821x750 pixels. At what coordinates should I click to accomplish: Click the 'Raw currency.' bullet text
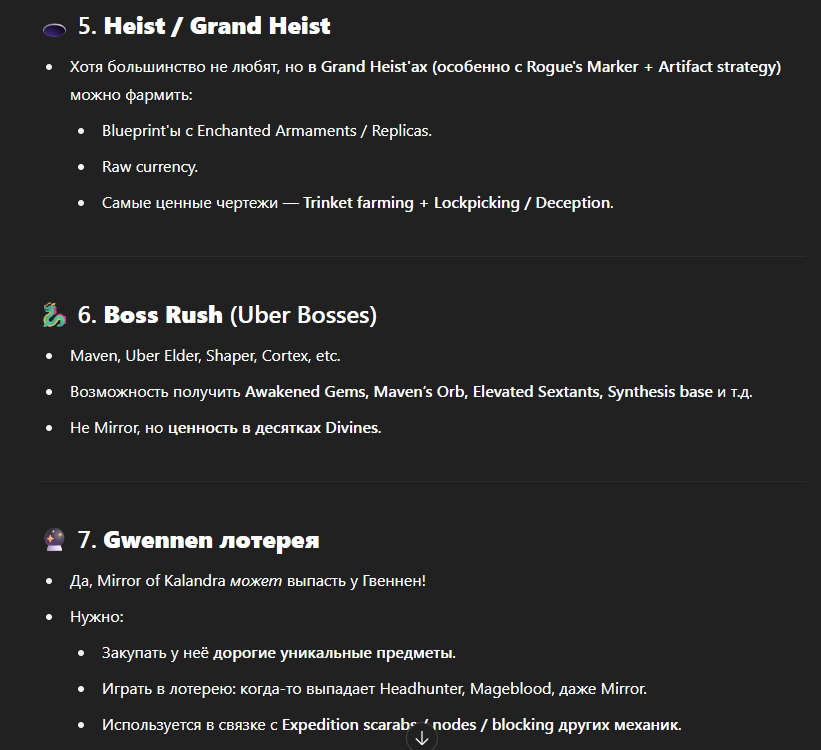pos(150,167)
